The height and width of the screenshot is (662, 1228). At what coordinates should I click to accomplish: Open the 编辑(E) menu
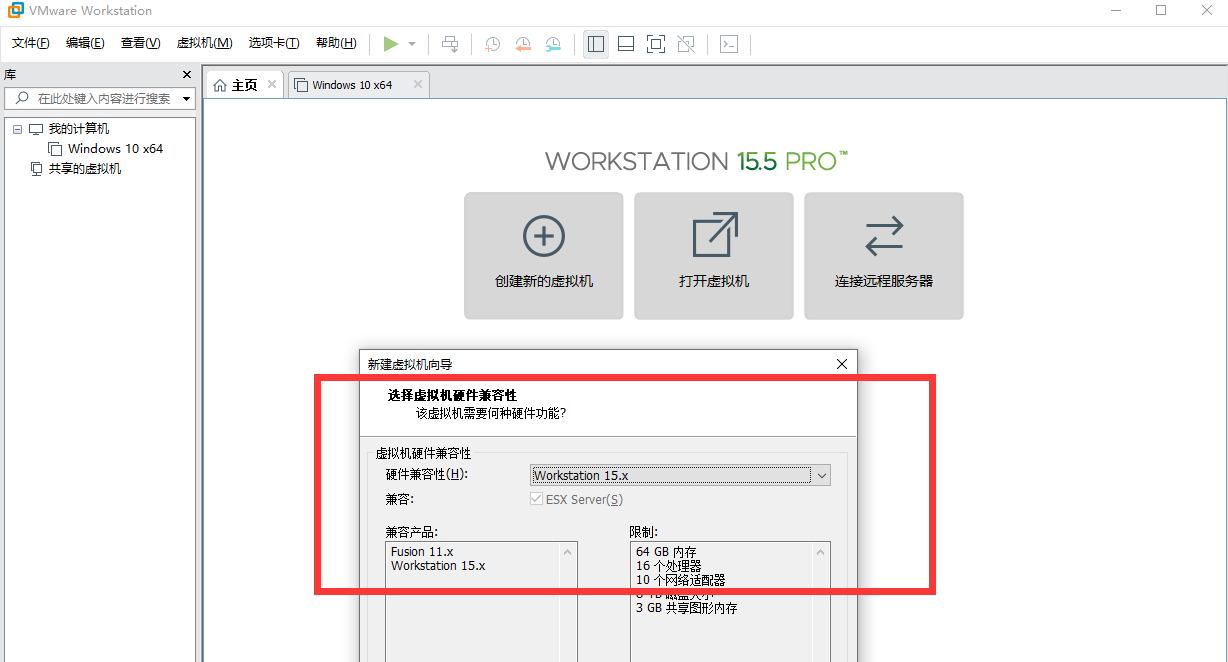(85, 43)
